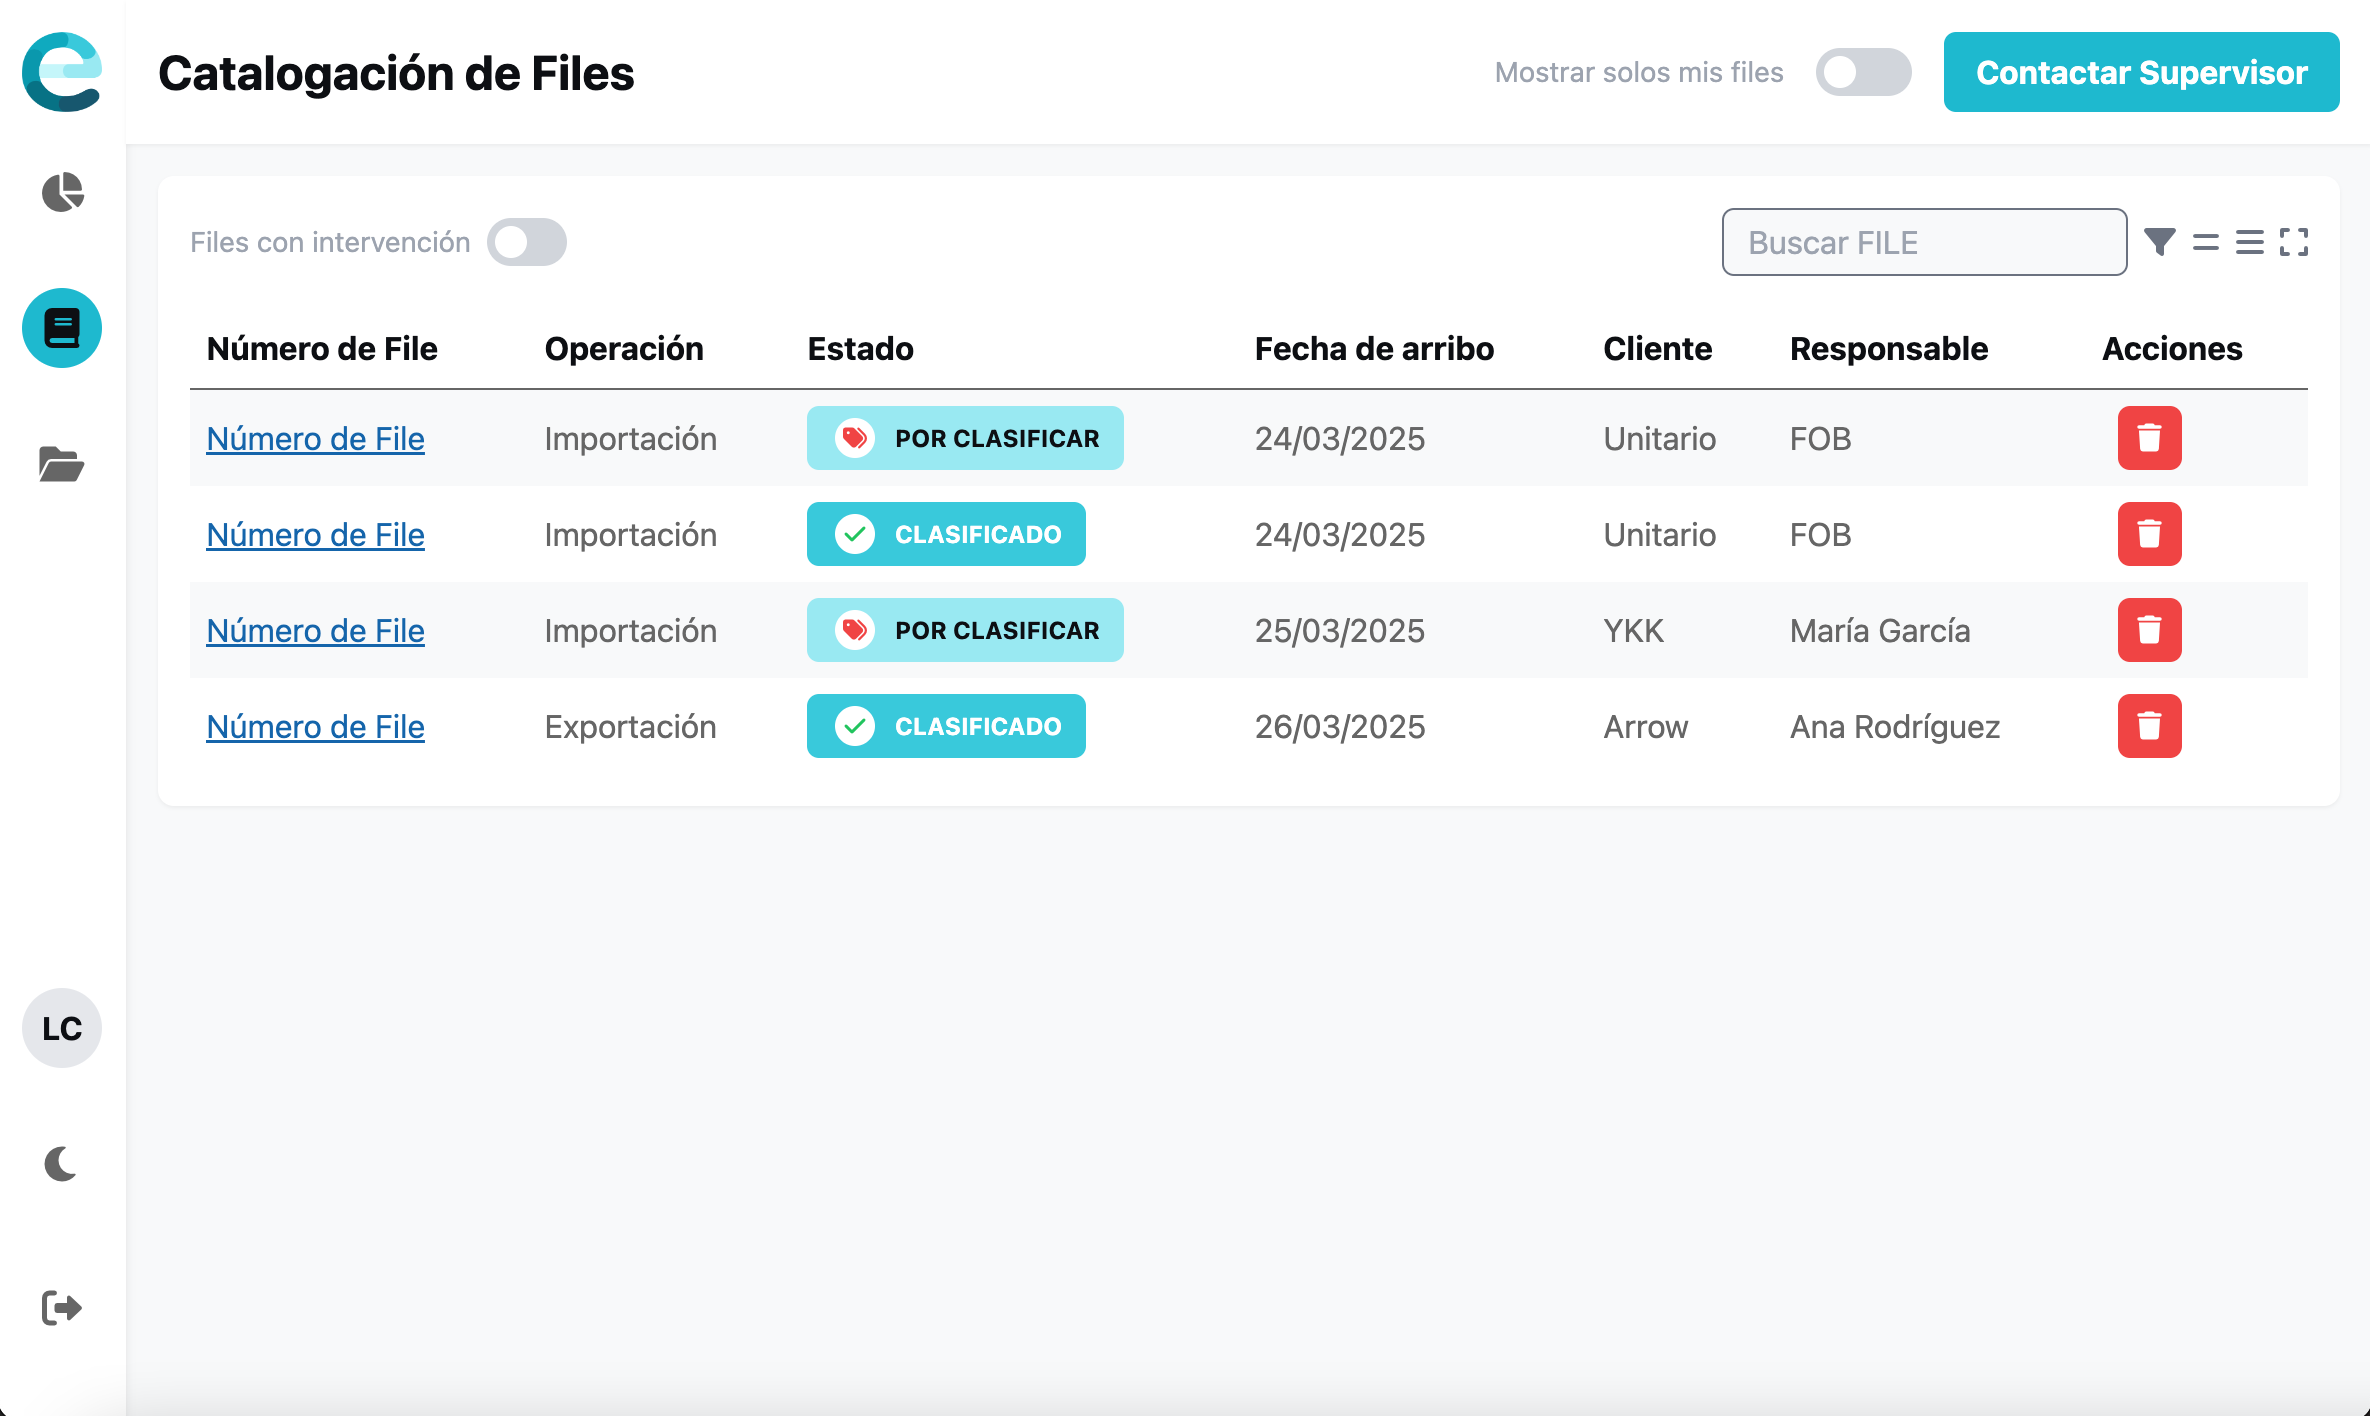Click Contactar Supervisor button
2370x1416 pixels.
point(2141,72)
